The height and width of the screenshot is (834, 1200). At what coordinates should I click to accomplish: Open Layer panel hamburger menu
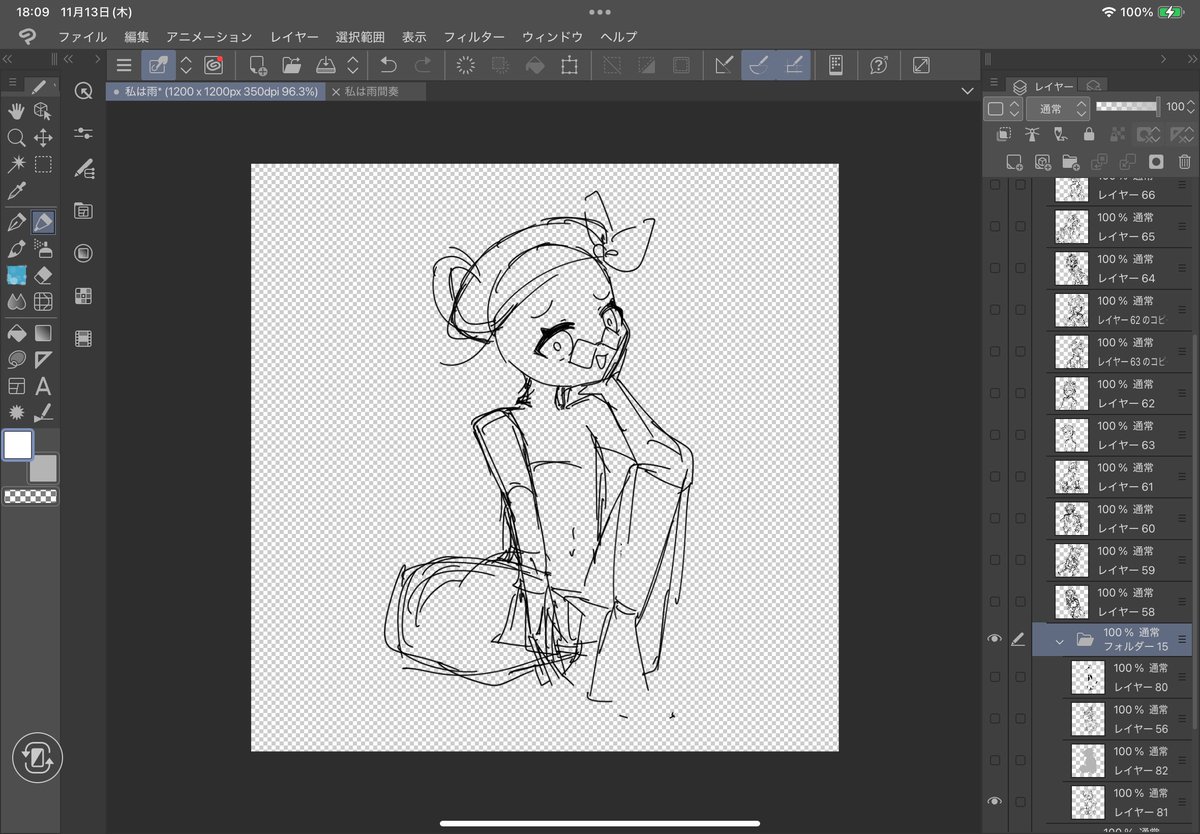[993, 83]
